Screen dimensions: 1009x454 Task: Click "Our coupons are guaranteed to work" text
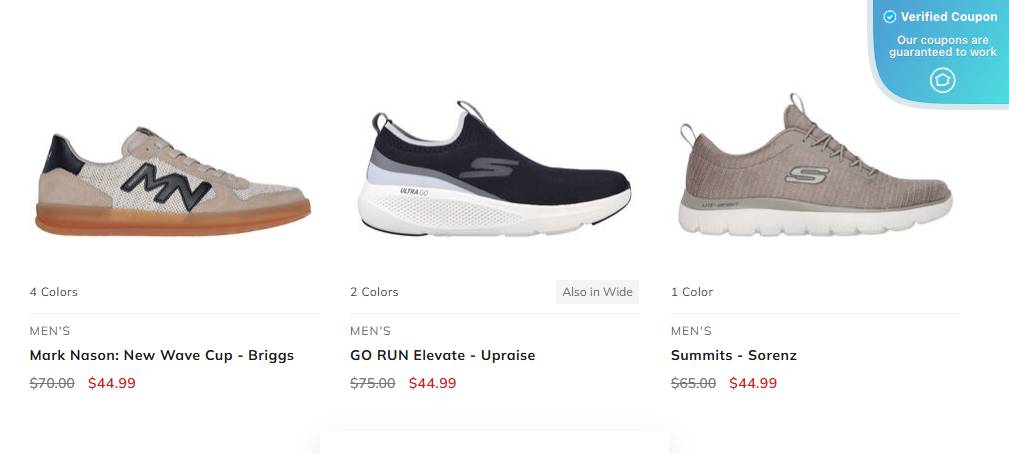click(x=942, y=46)
